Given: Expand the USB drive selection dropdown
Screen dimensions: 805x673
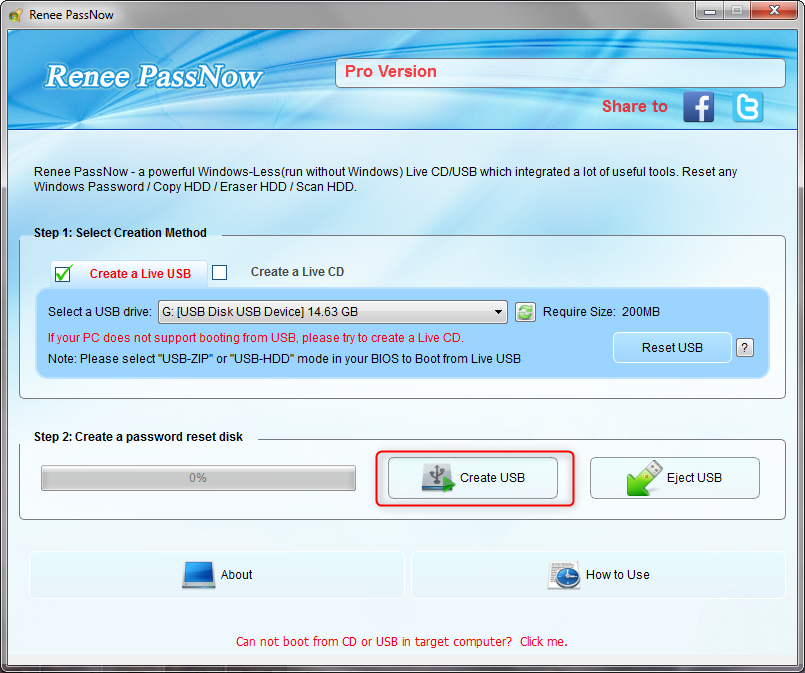Looking at the screenshot, I should point(499,313).
